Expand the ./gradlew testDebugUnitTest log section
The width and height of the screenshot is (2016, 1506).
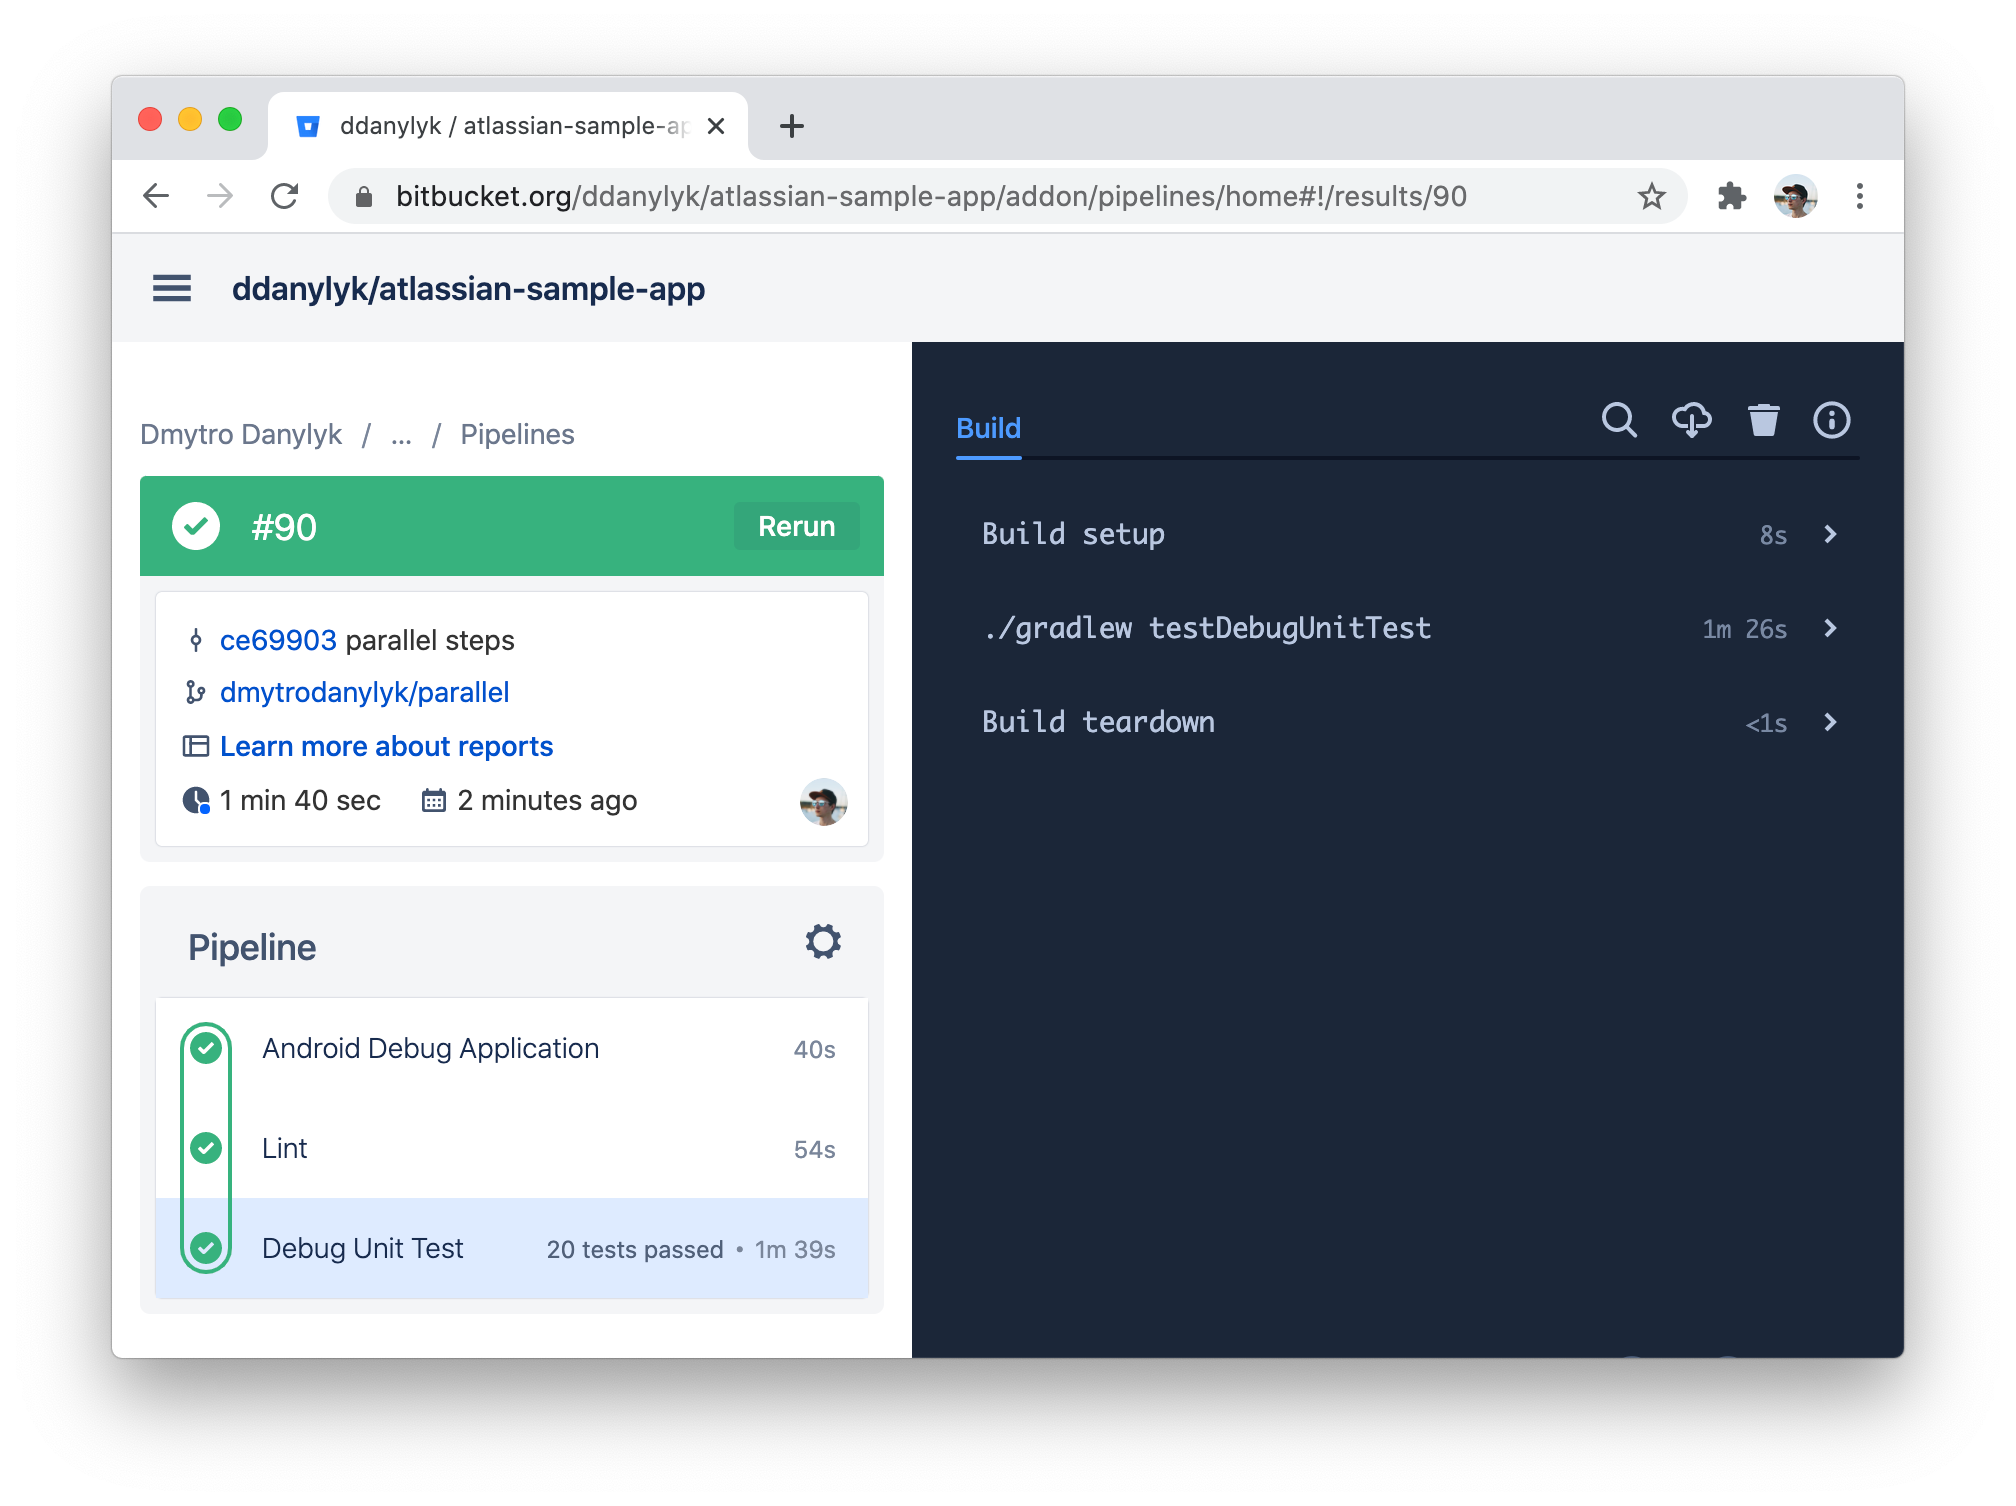tap(1407, 628)
